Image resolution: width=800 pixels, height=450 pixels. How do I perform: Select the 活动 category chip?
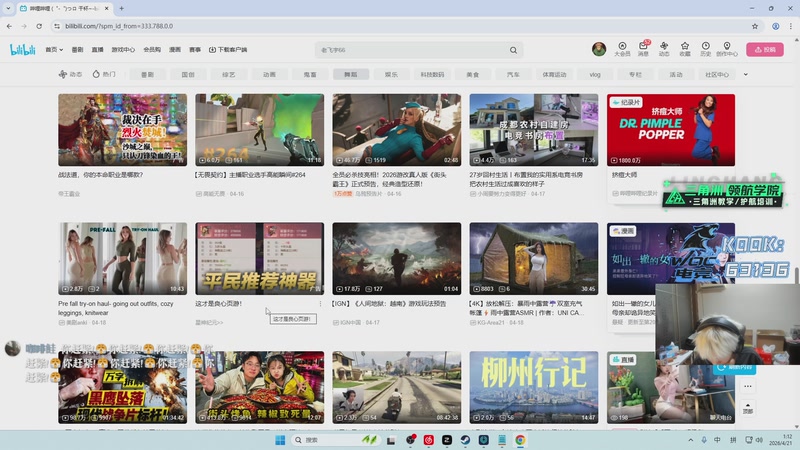tap(676, 74)
